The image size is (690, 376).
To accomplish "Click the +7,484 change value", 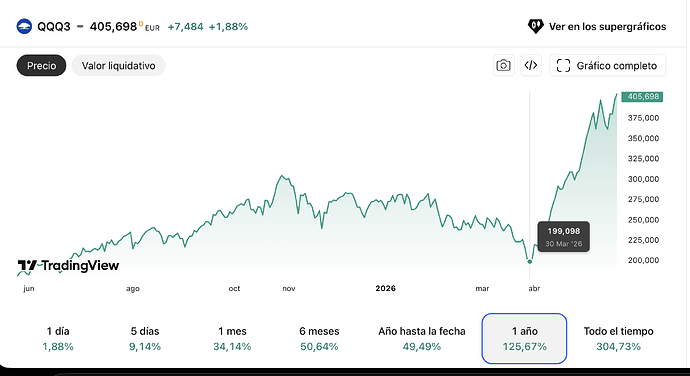I will point(185,27).
